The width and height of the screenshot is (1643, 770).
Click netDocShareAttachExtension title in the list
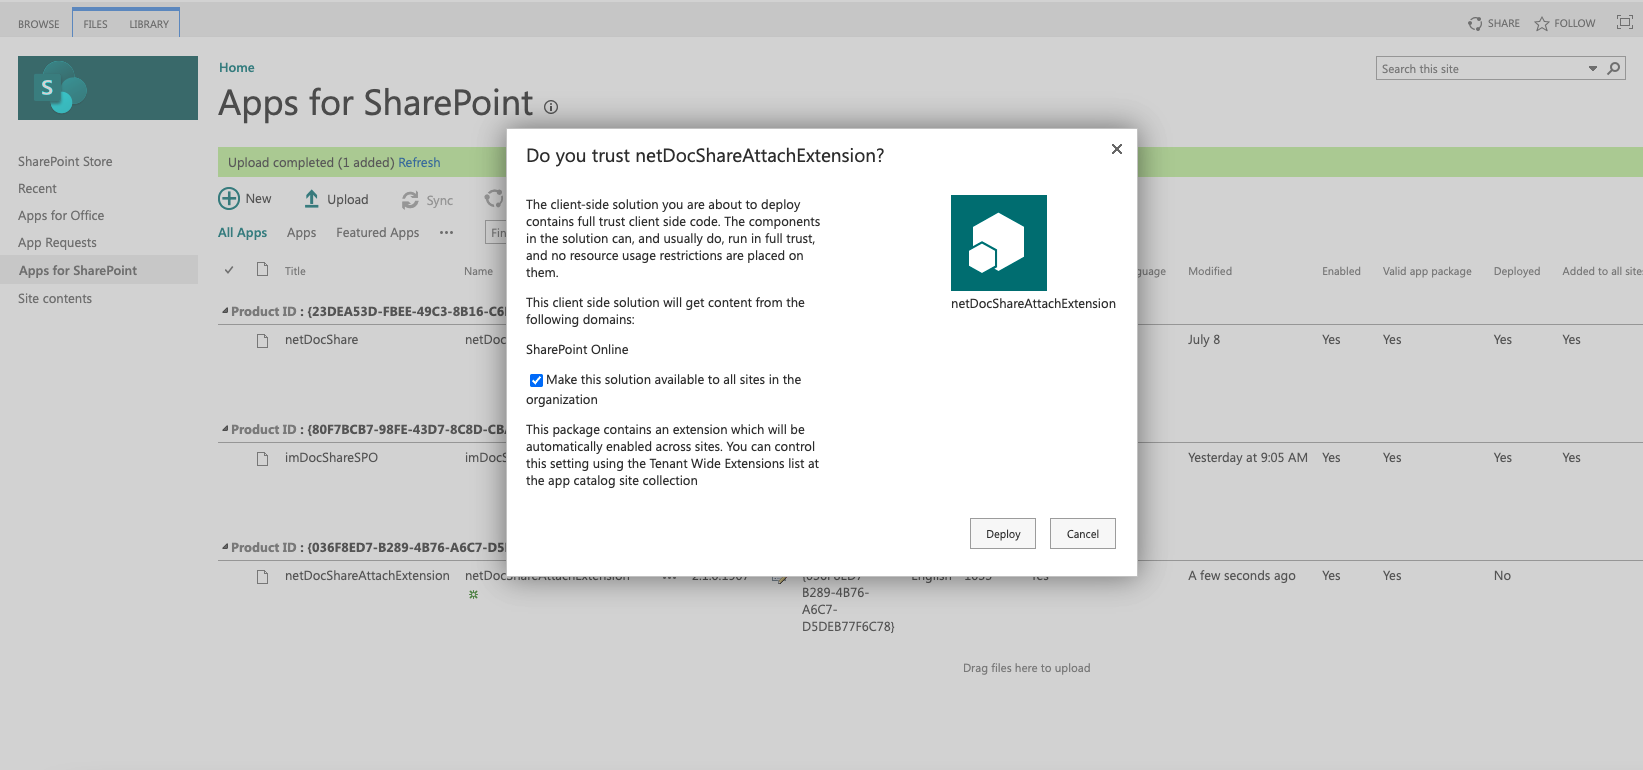367,575
